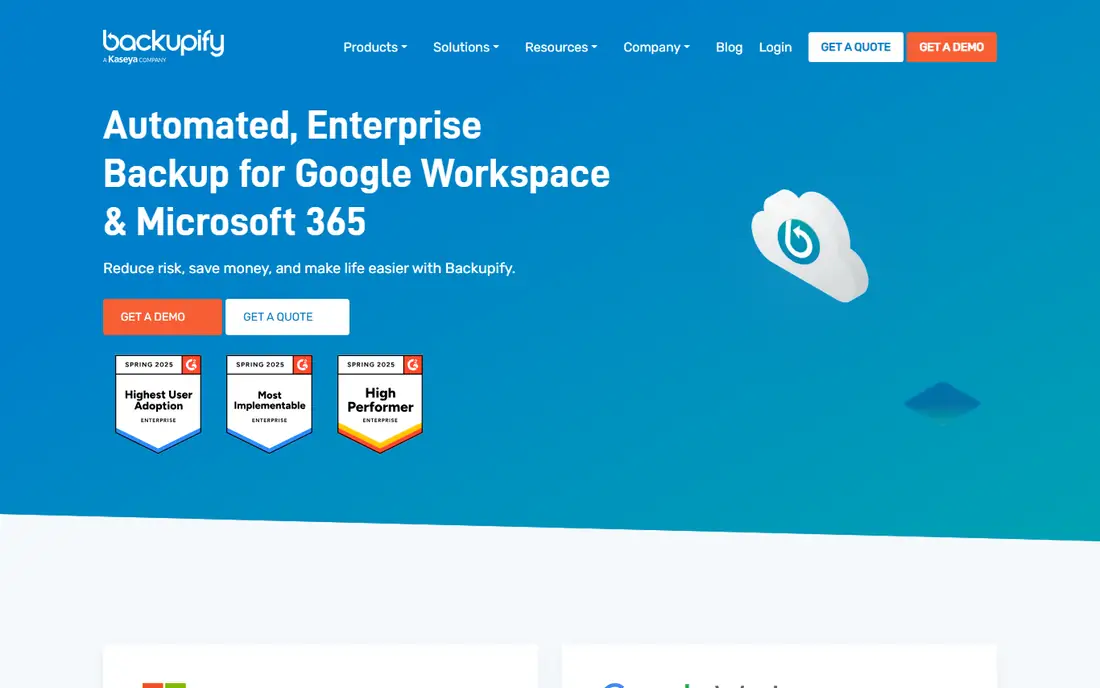
Task: Open the Resources dropdown
Action: [561, 47]
